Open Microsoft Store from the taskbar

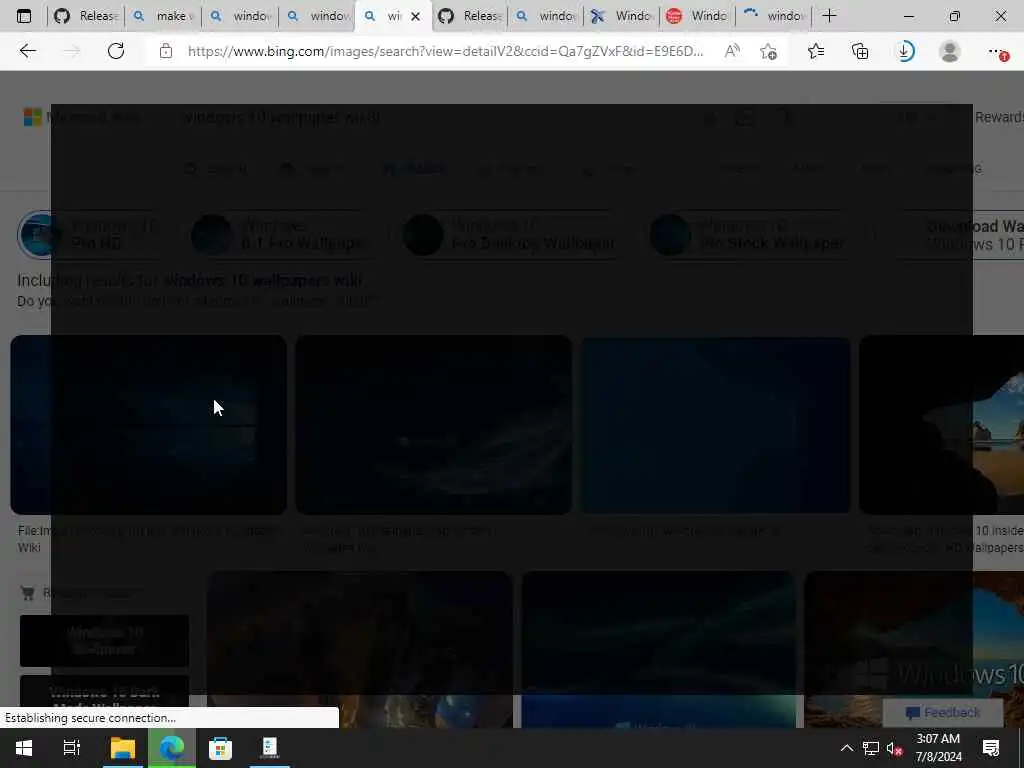[x=220, y=748]
